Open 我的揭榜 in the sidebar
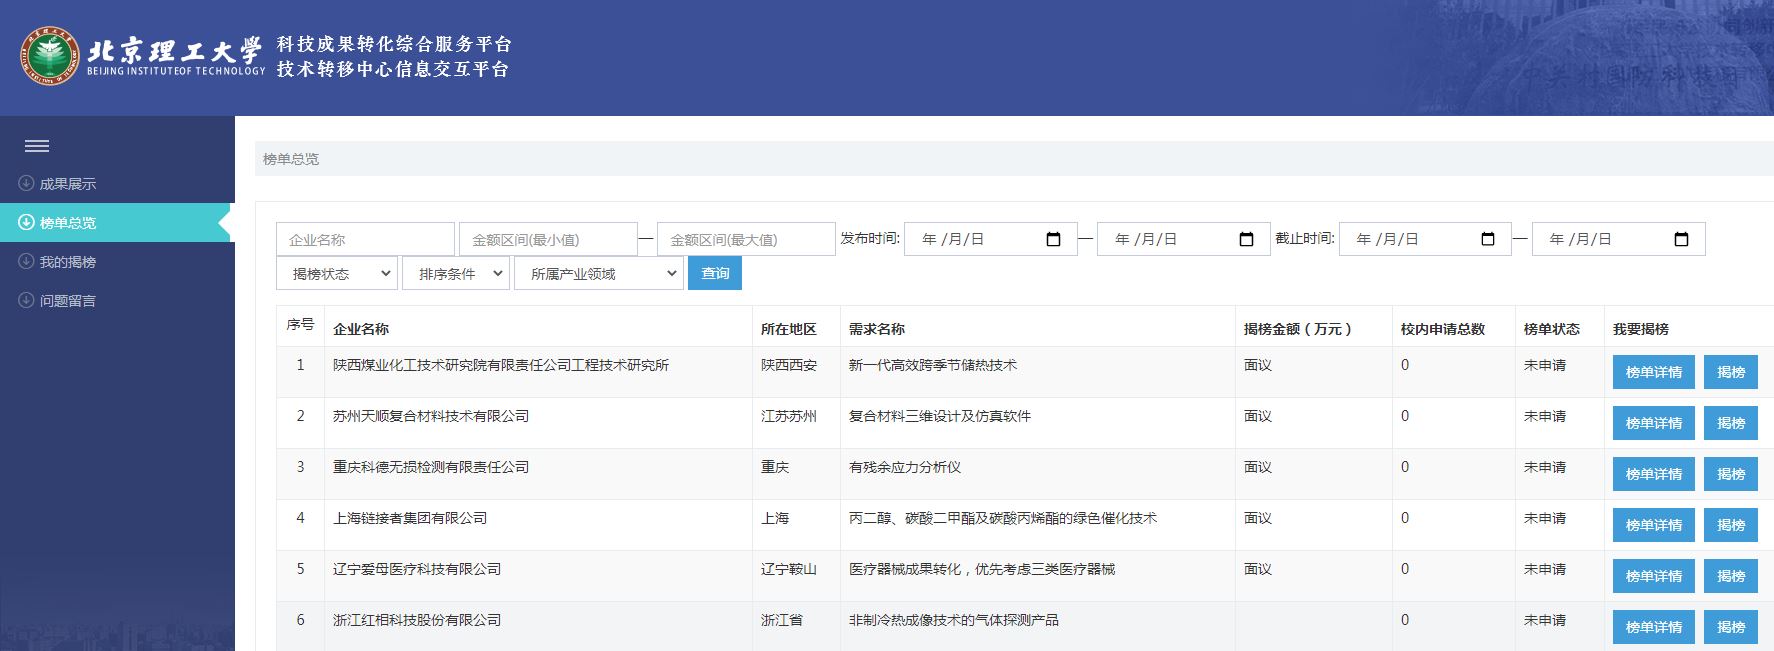The image size is (1774, 651). point(68,262)
